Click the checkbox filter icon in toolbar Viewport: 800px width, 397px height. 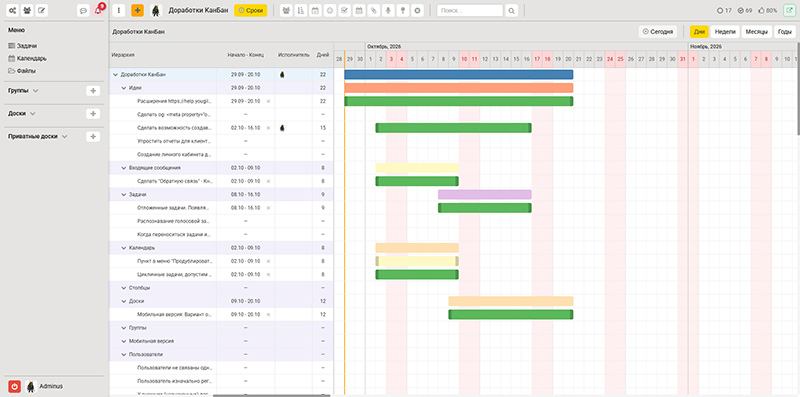tap(344, 10)
